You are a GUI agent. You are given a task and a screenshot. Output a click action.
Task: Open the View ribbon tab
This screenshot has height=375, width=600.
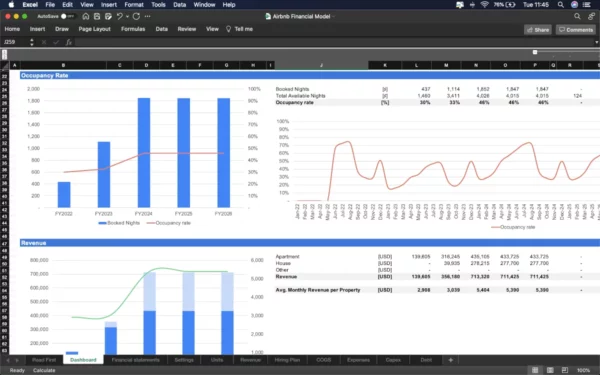212,29
